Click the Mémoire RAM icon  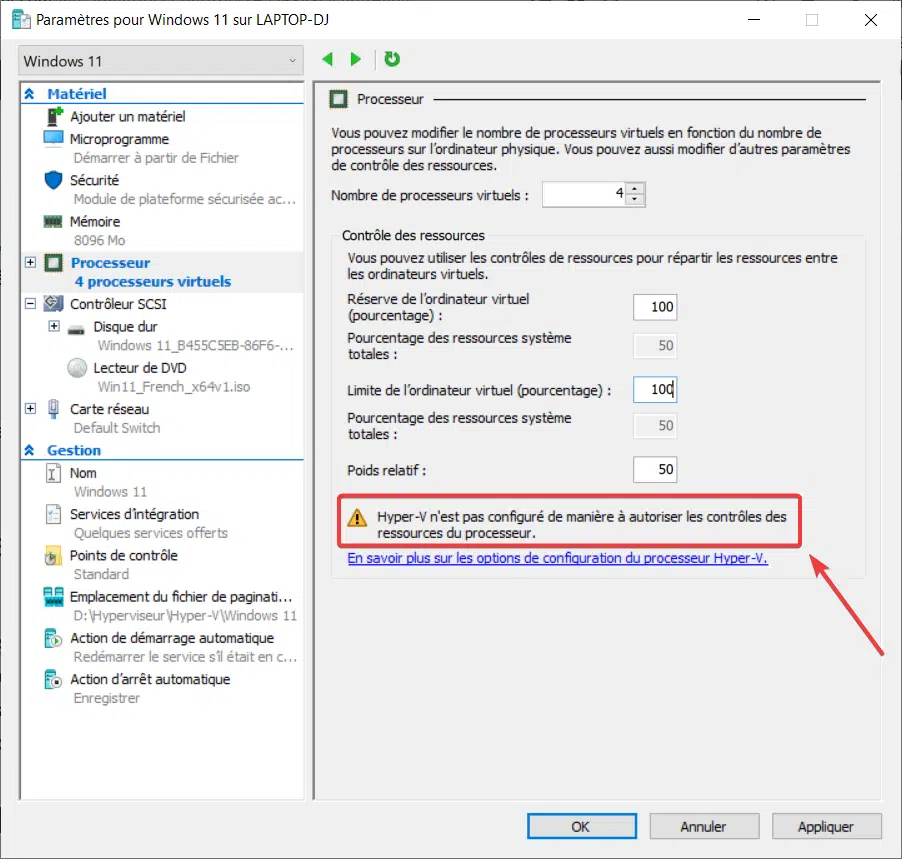click(x=53, y=222)
